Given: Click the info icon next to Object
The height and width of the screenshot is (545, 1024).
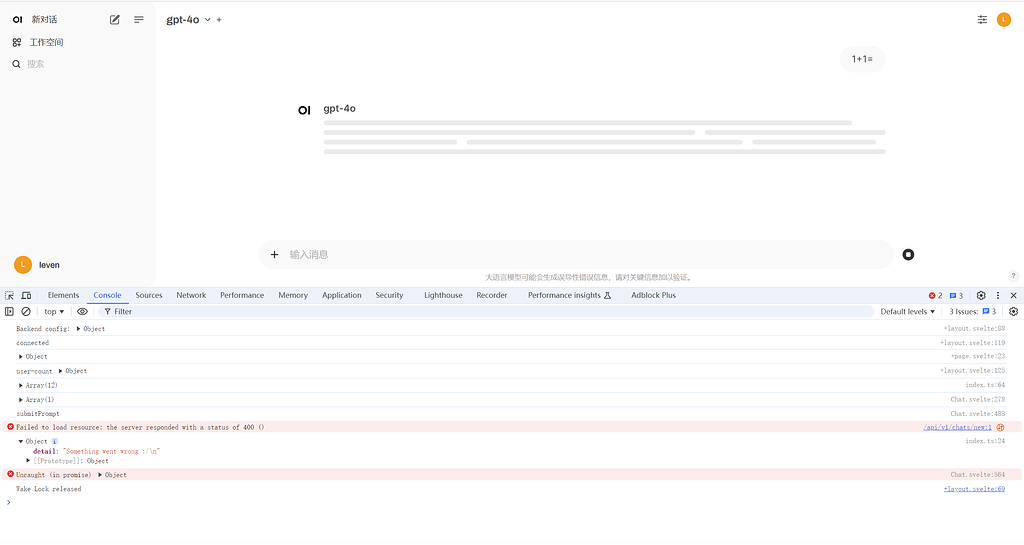Looking at the screenshot, I should pyautogui.click(x=54, y=441).
